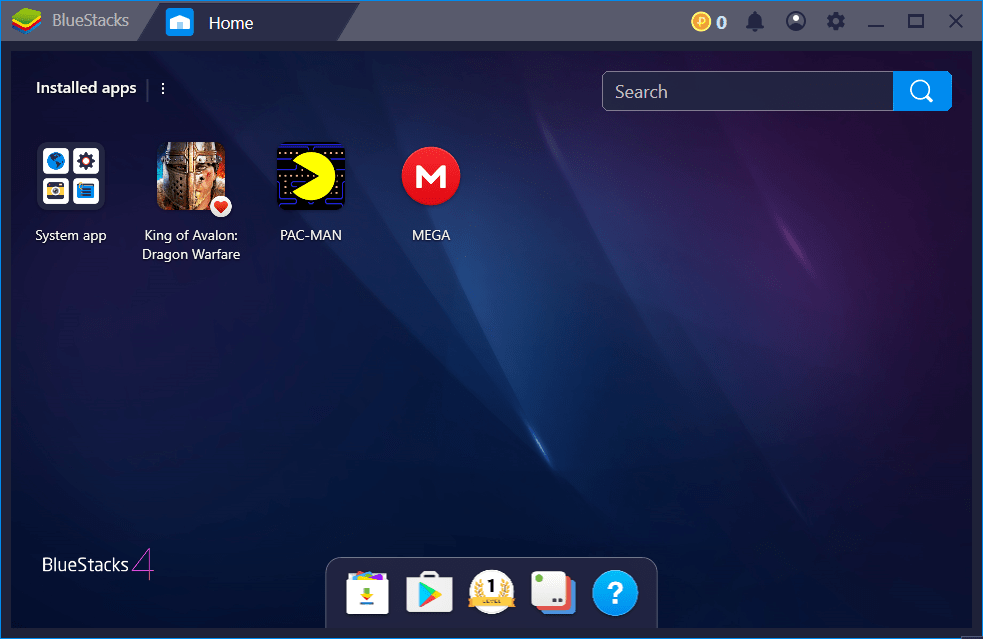Viewport: 983px width, 639px height.
Task: Open the Installed apps three-dot menu
Action: 163,88
